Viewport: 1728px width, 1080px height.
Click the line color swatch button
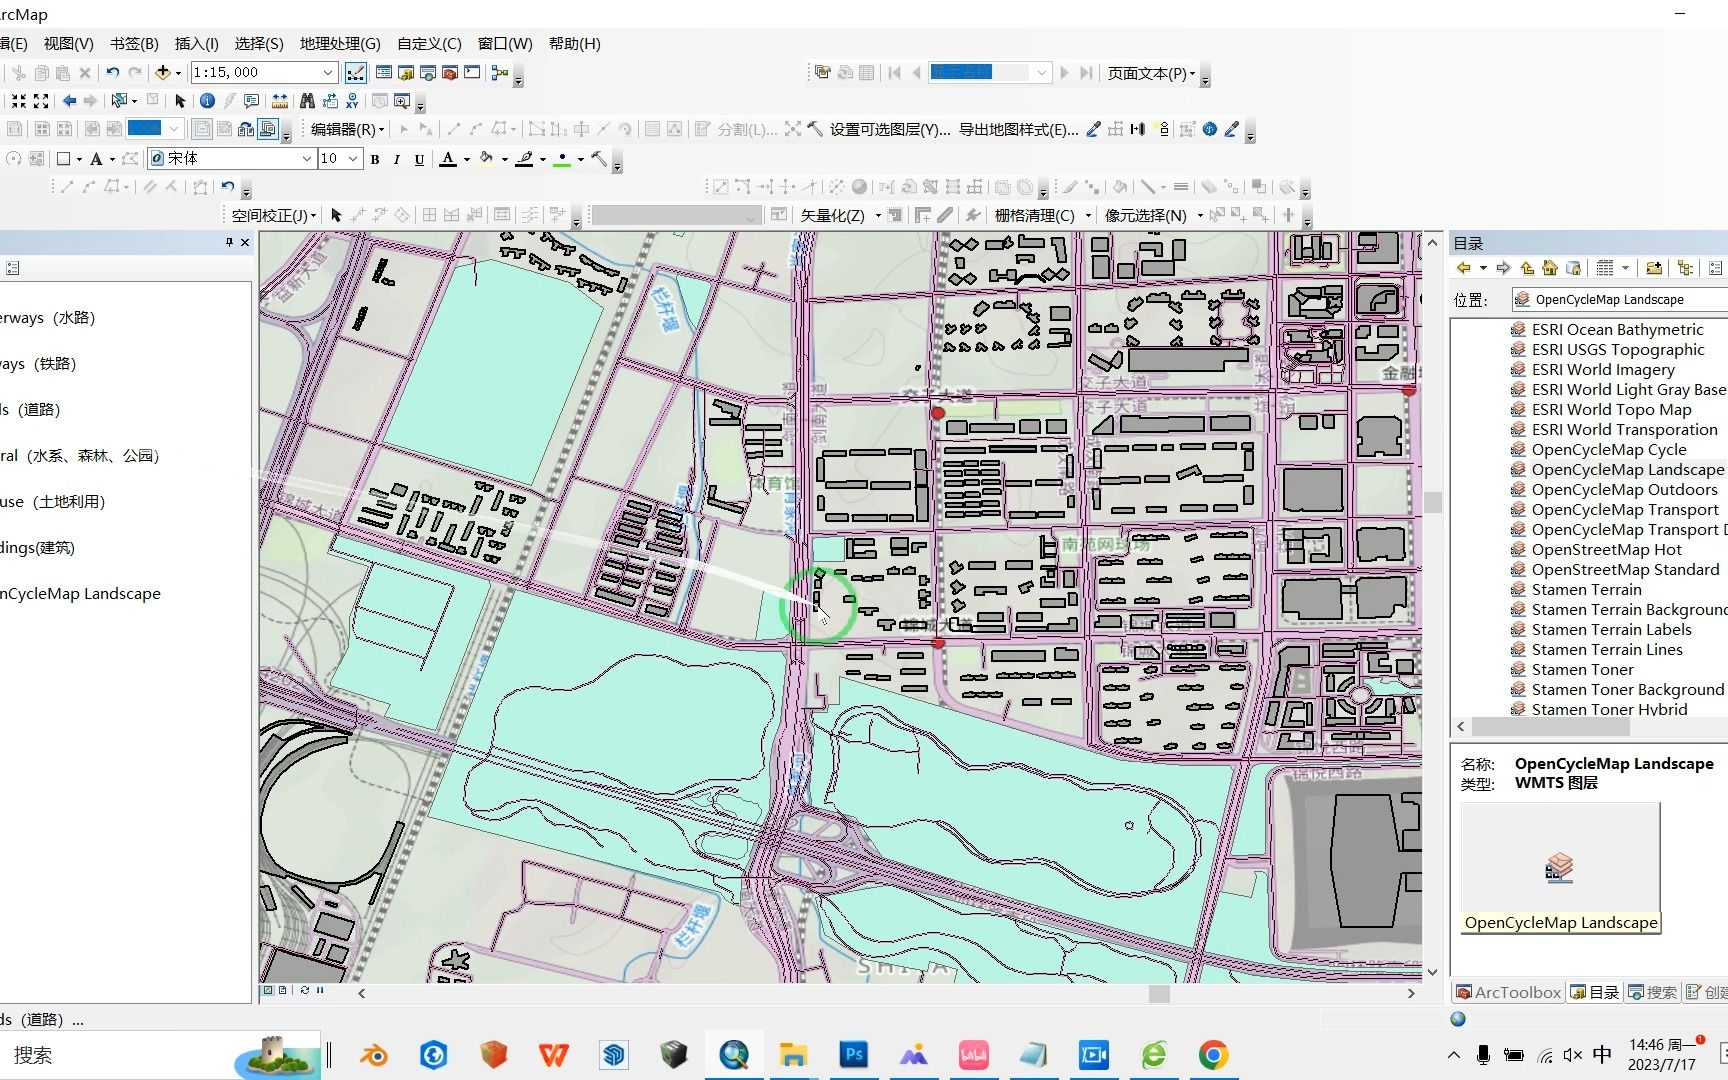(524, 159)
